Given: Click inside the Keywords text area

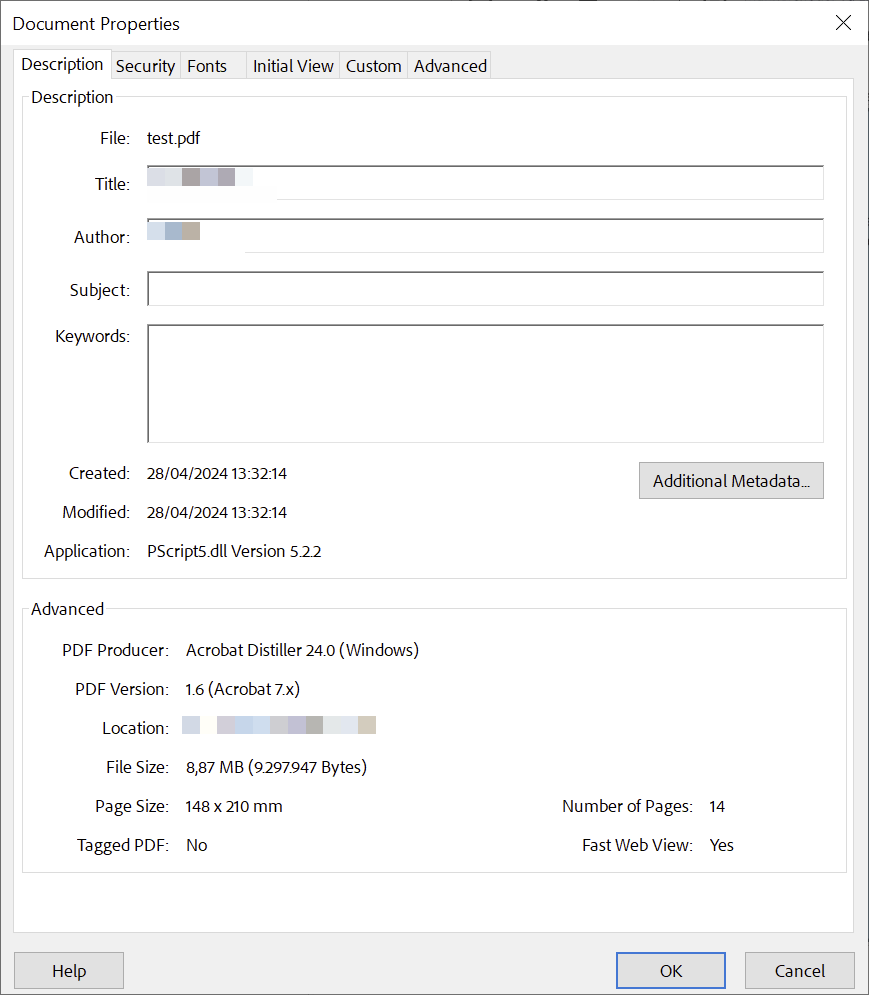Looking at the screenshot, I should click(485, 383).
